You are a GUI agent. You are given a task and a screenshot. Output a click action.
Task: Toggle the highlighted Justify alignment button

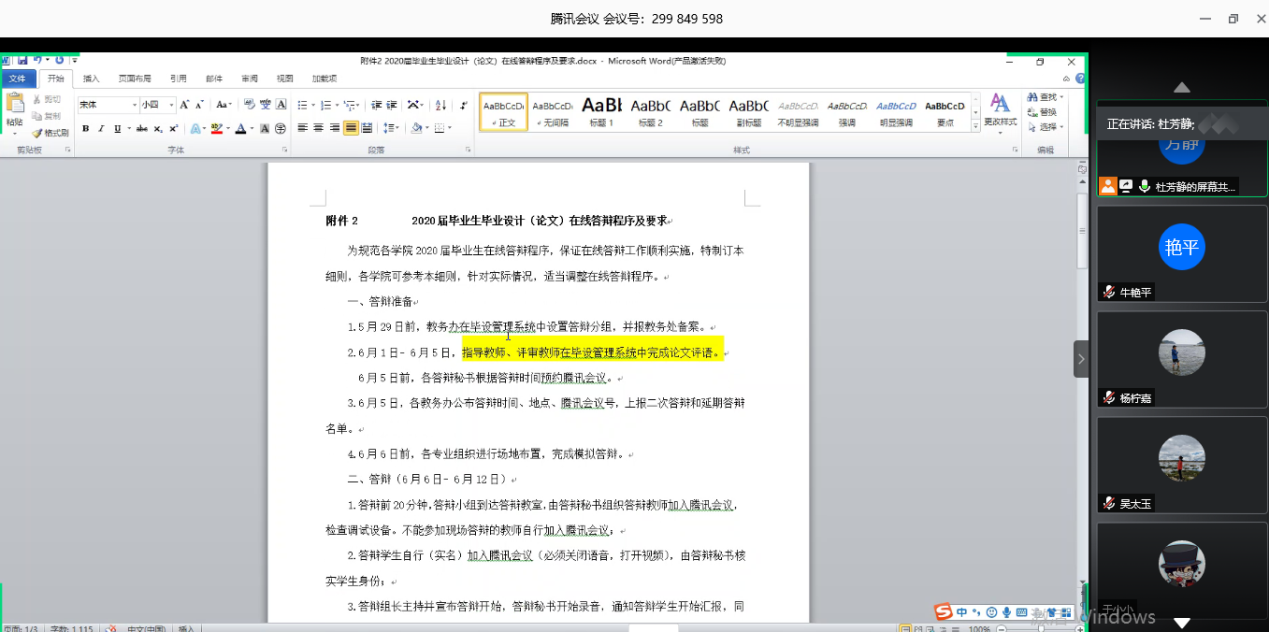351,128
